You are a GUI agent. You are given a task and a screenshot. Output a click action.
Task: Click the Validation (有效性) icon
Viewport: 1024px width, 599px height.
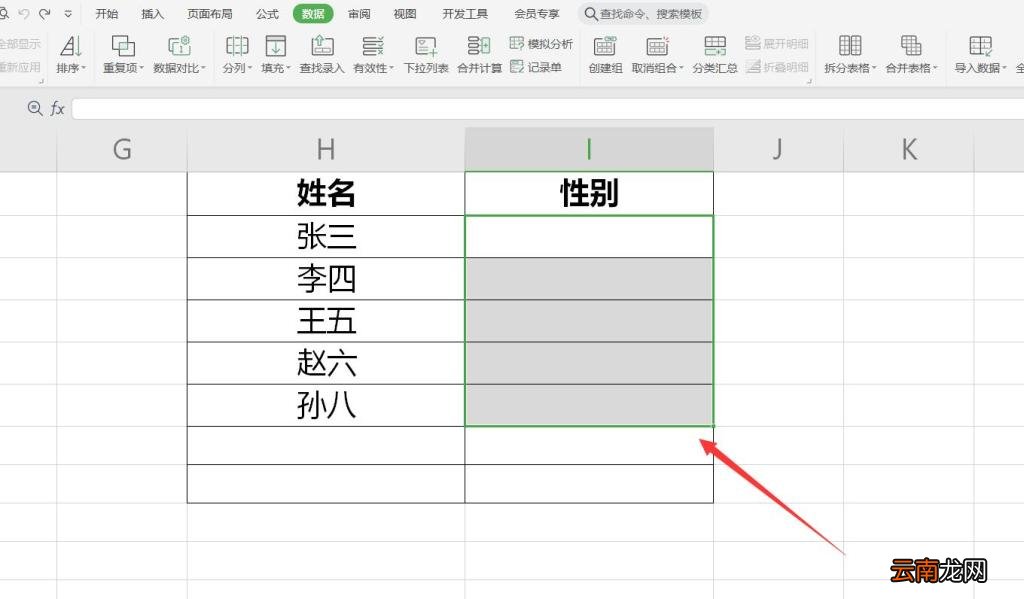tap(373, 46)
